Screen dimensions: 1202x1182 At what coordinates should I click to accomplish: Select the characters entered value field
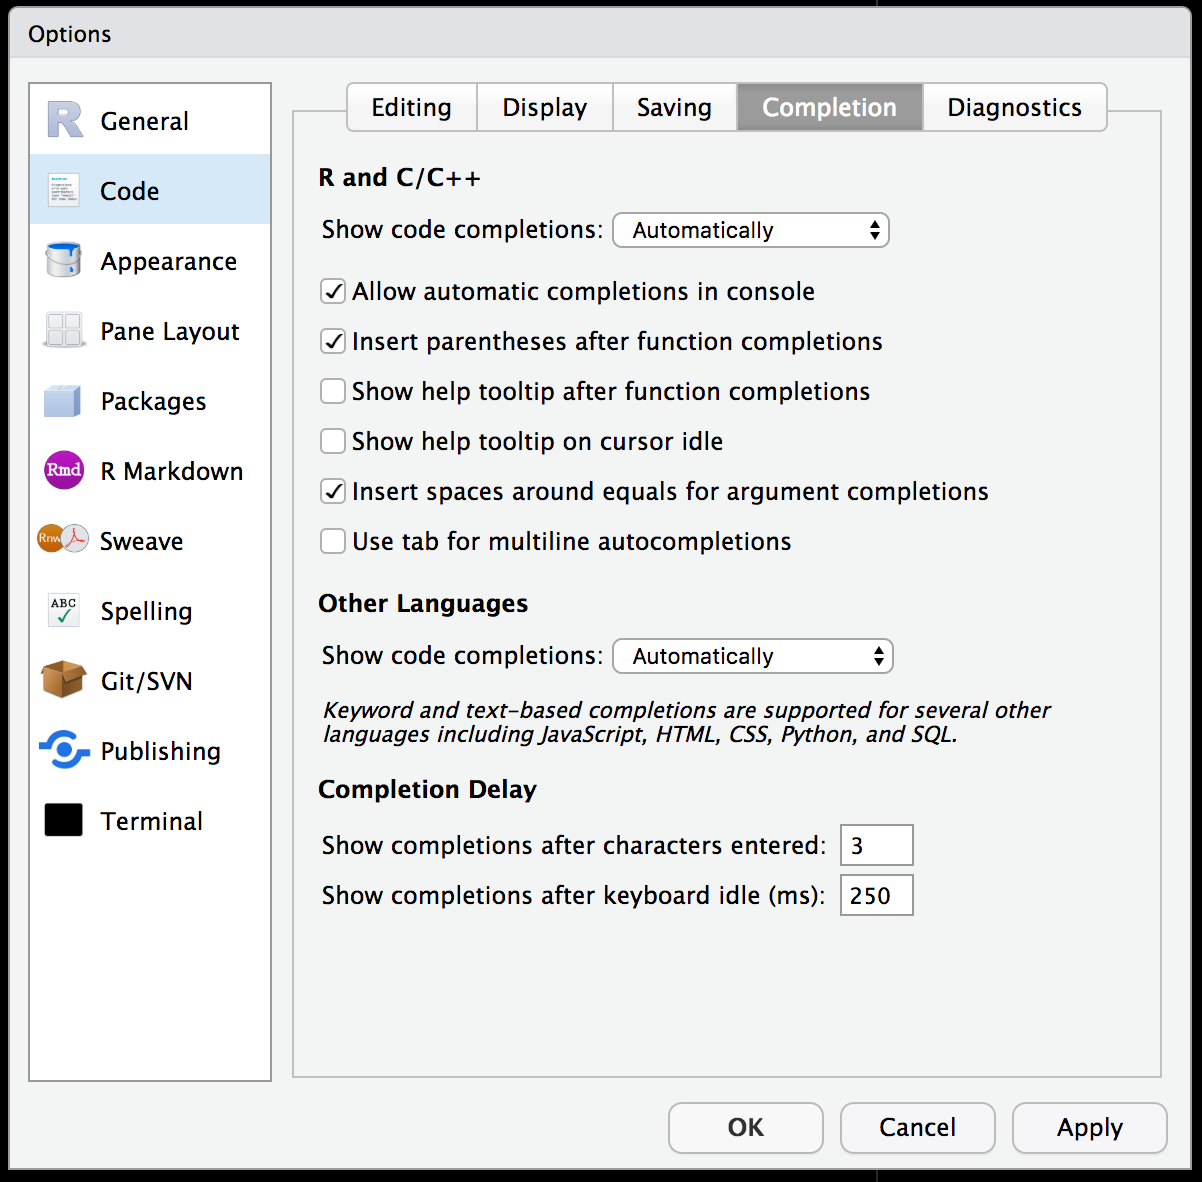(876, 845)
